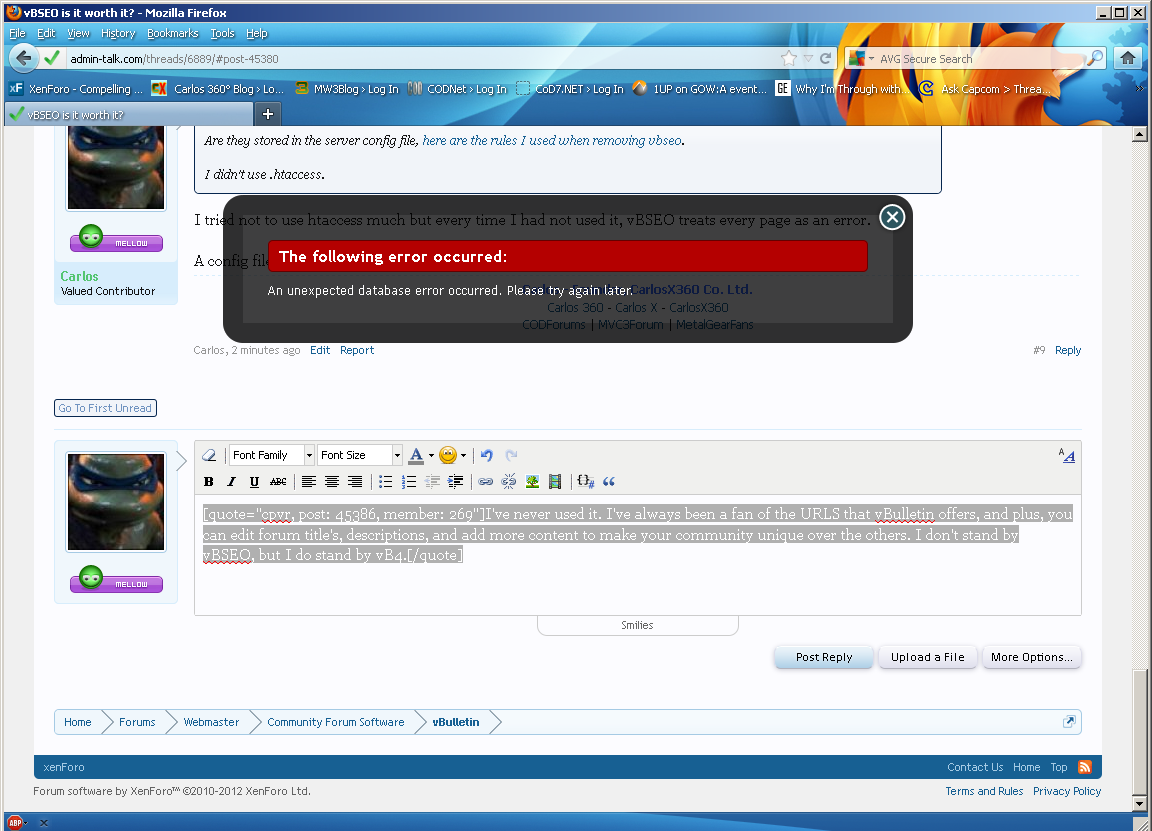
Task: Open the Tools menu
Action: [x=223, y=33]
